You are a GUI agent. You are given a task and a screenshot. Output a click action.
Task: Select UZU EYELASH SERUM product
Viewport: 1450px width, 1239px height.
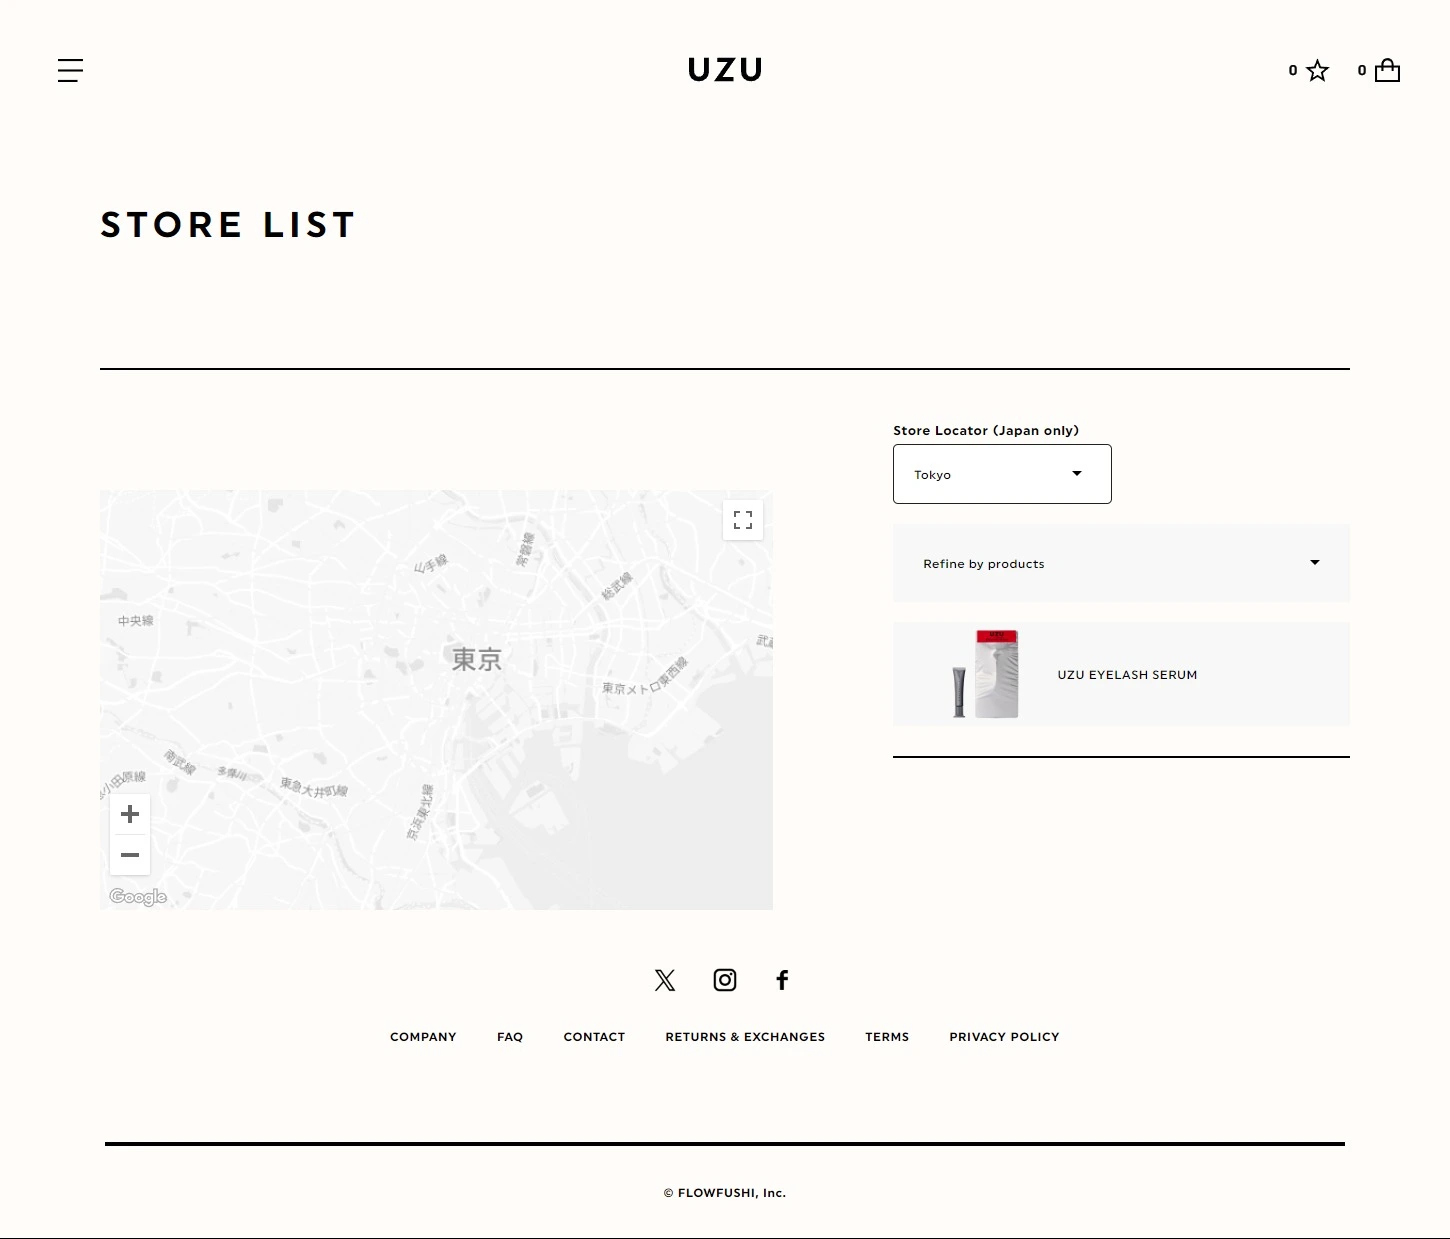click(1127, 675)
